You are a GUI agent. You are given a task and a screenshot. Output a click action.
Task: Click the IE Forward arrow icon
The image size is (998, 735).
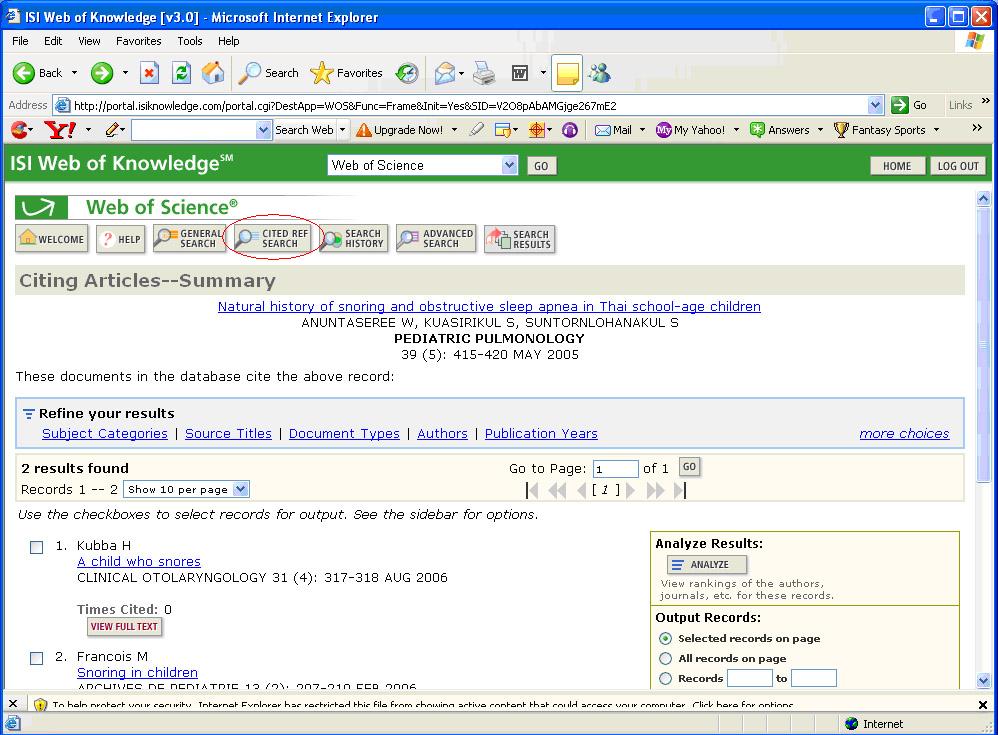point(101,73)
